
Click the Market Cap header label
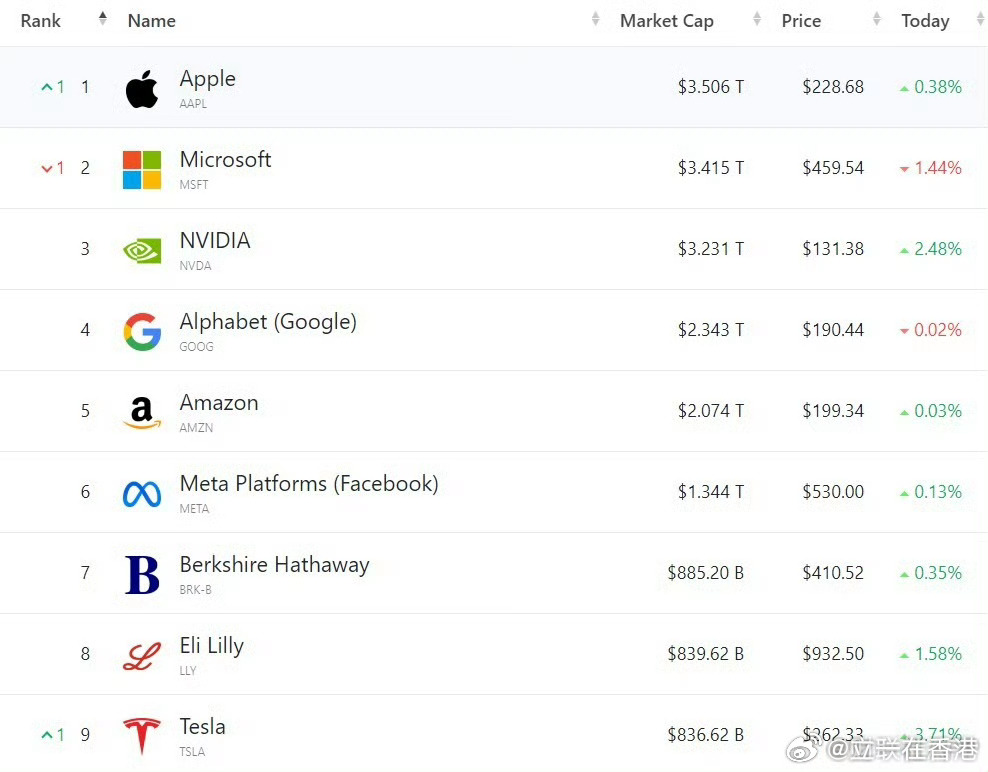tap(666, 21)
